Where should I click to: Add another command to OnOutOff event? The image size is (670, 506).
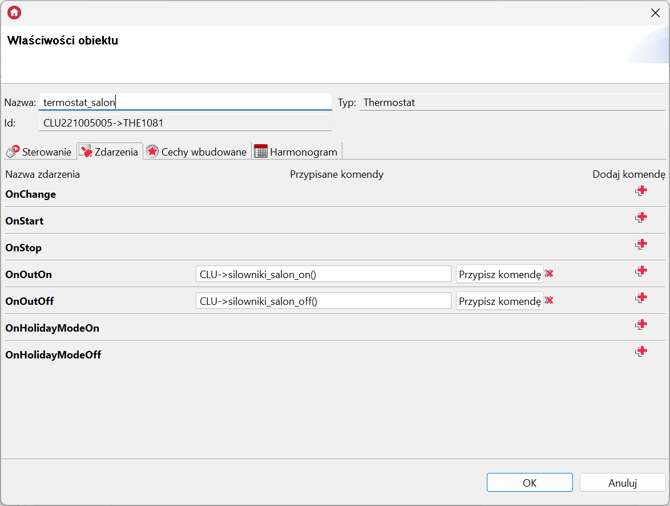pos(641,299)
